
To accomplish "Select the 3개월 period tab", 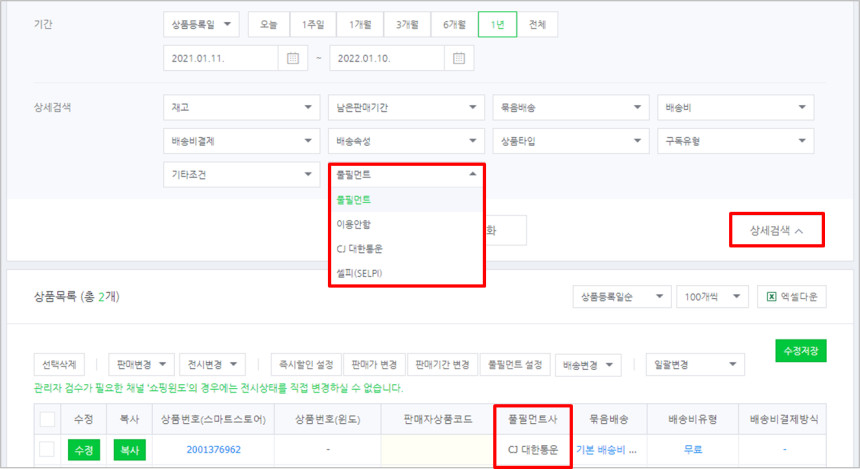I will click(x=407, y=25).
